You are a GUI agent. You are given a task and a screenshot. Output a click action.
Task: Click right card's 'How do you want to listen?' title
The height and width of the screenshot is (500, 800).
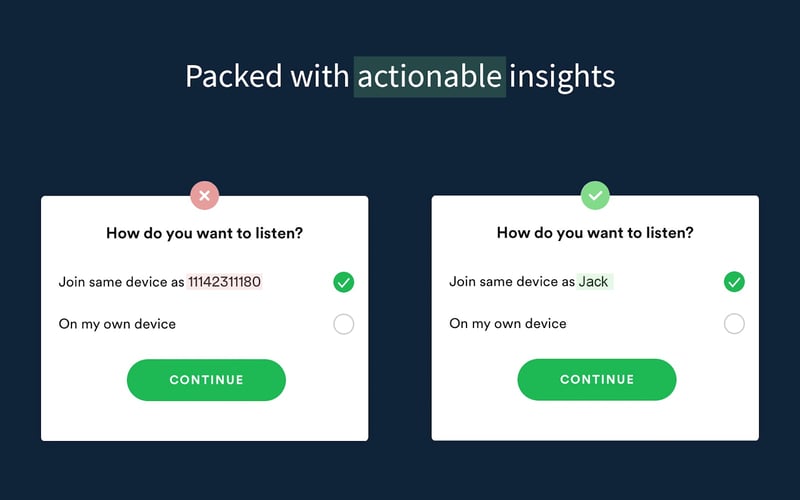click(595, 233)
